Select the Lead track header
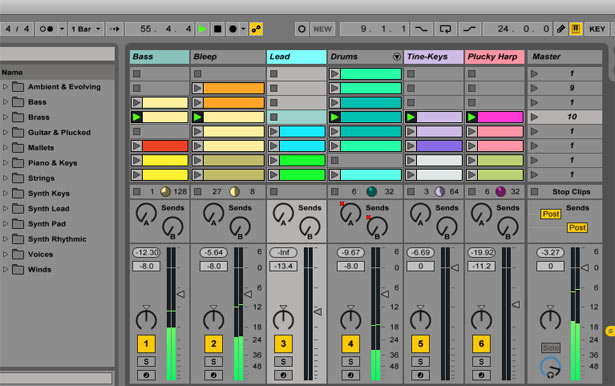This screenshot has height=386, width=615. [297, 57]
